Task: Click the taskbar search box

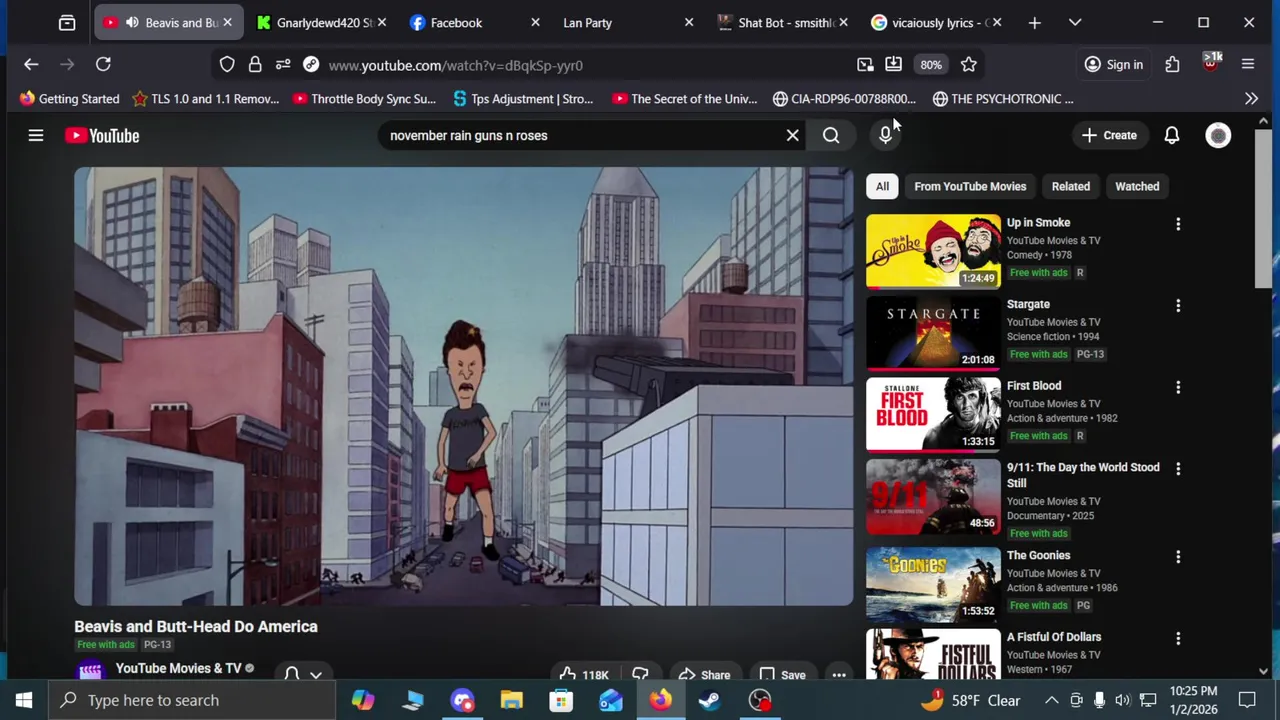Action: pyautogui.click(x=192, y=700)
